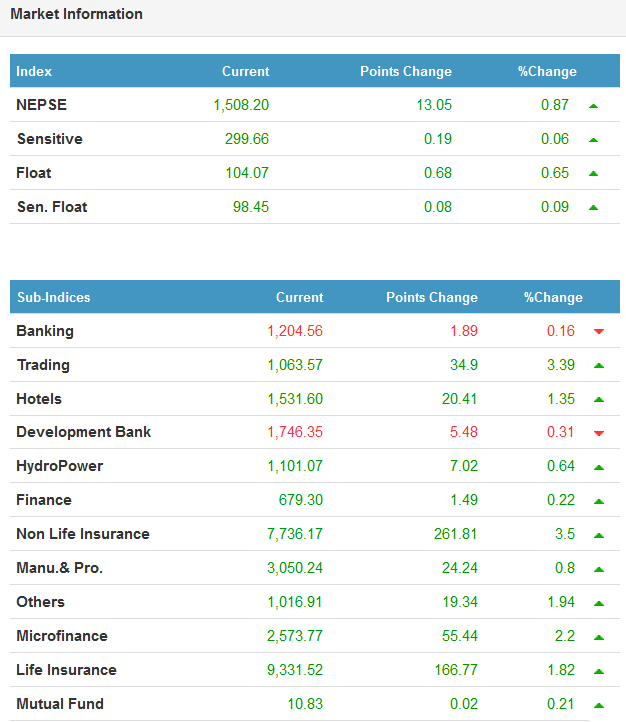Click Current header in Sub-Indices table
The height and width of the screenshot is (722, 626).
[300, 297]
